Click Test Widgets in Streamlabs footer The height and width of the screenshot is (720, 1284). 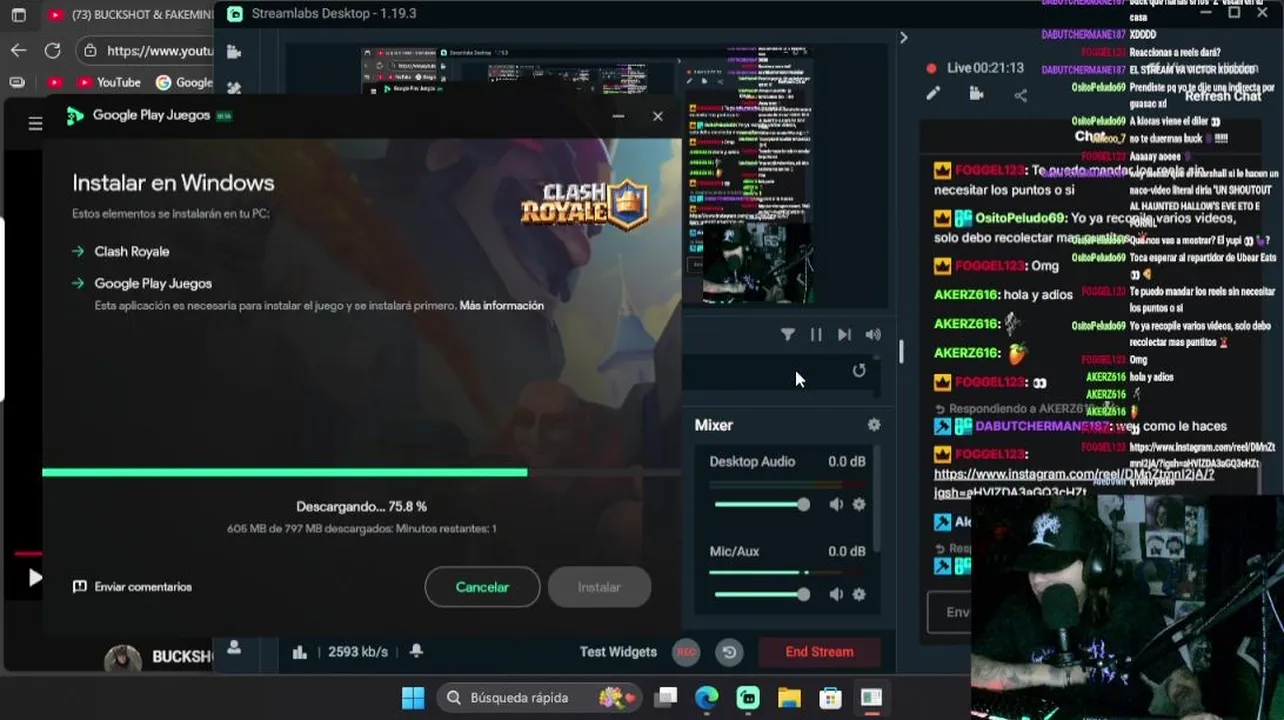(618, 652)
